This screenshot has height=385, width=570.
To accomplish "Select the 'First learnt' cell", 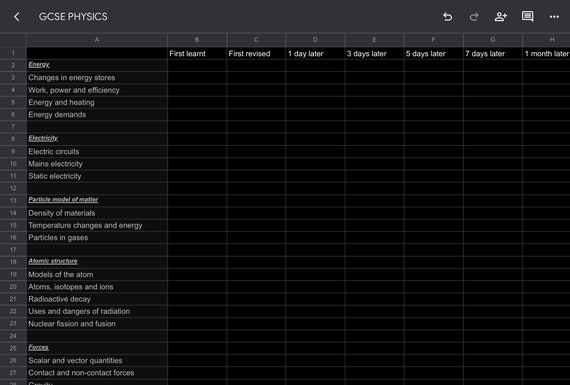I will (197, 53).
